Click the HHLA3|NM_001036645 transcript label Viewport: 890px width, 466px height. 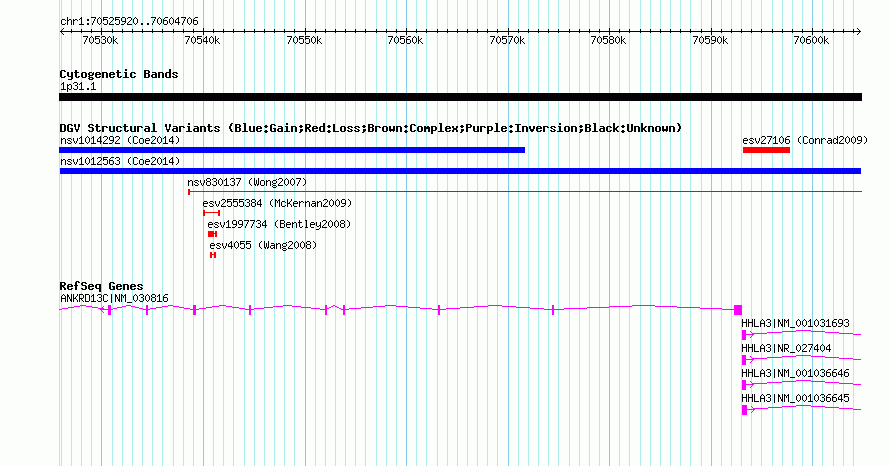click(x=795, y=398)
